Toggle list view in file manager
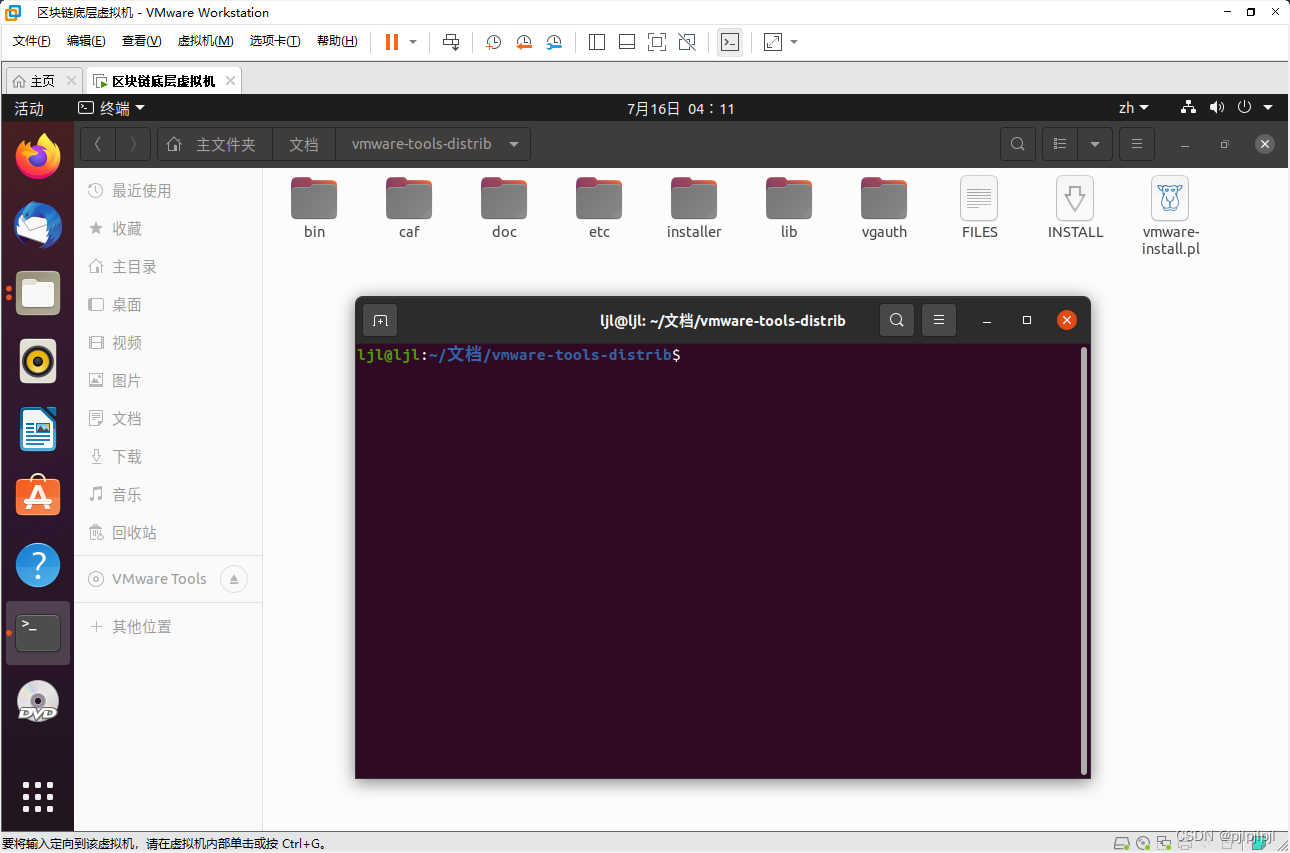 click(1060, 144)
